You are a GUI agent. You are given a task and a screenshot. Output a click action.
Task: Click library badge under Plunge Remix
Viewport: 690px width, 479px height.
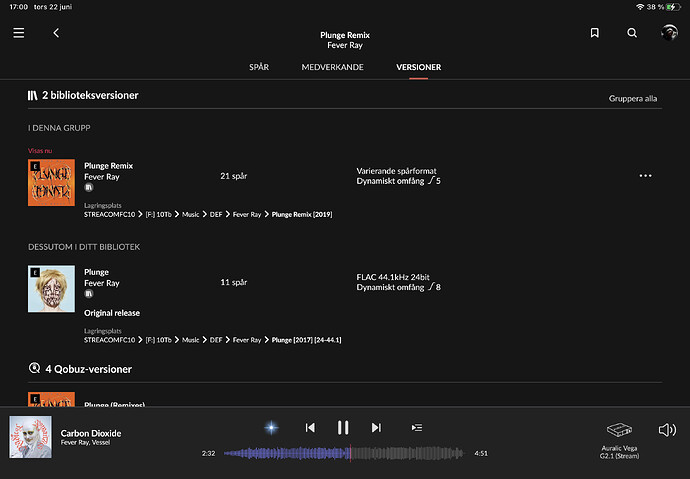coord(88,187)
